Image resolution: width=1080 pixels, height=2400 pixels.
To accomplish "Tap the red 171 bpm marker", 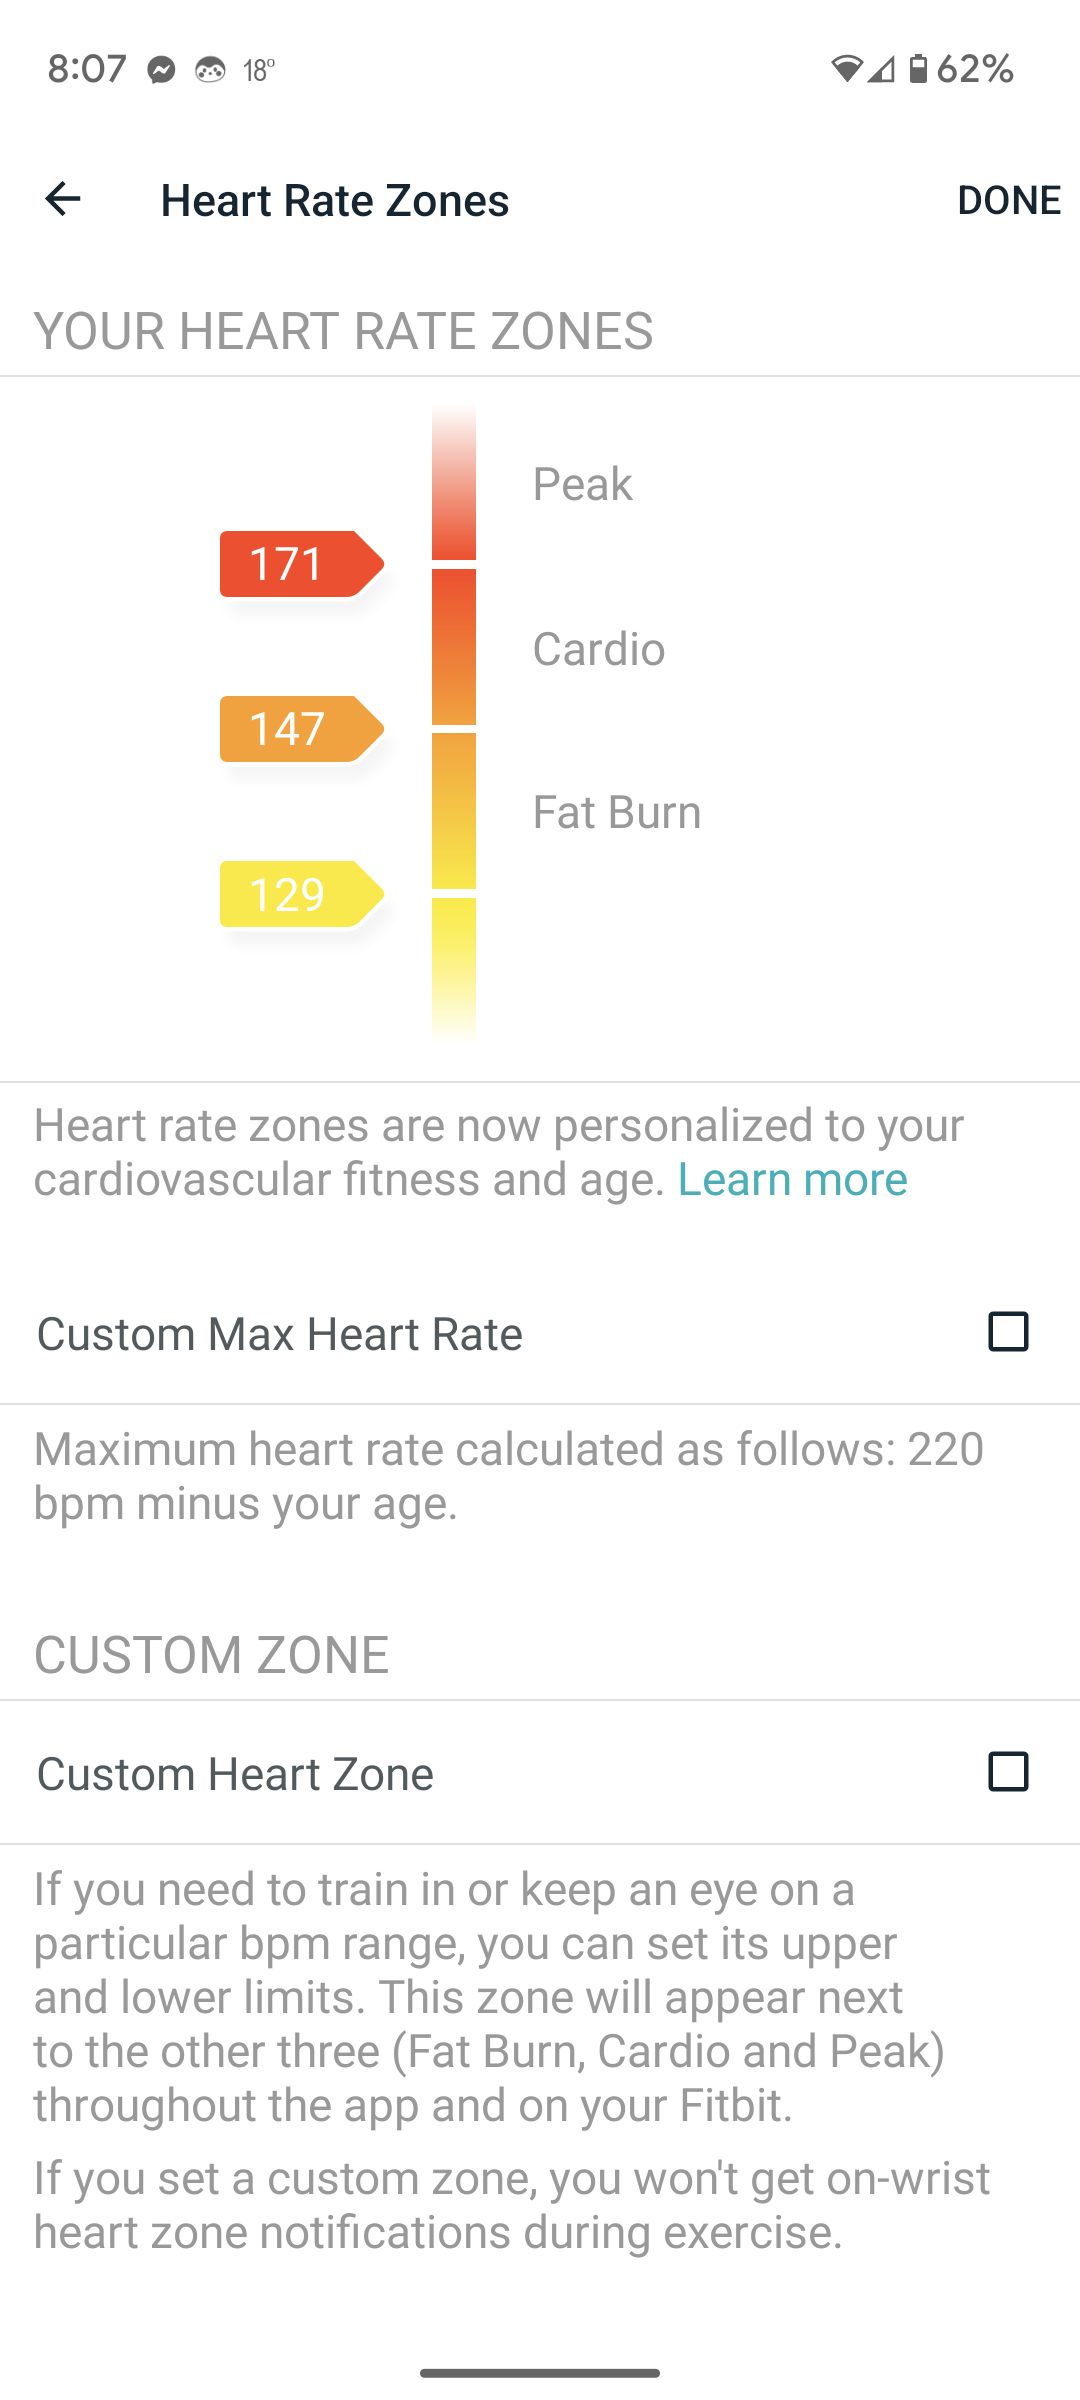I will [299, 564].
